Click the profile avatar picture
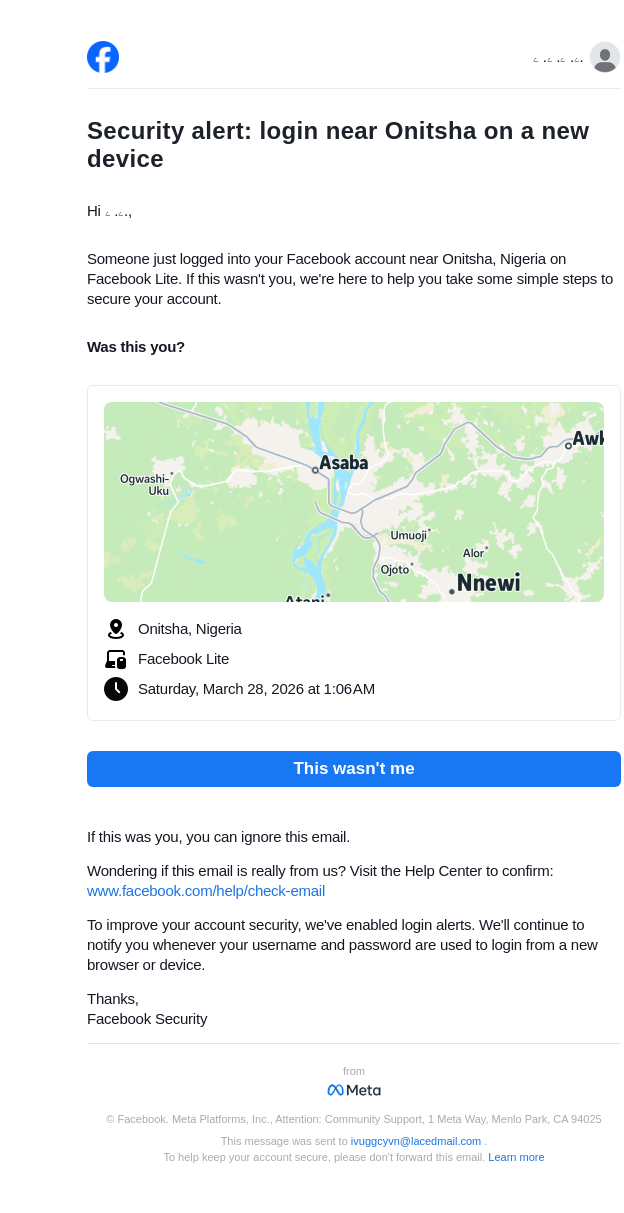The image size is (624, 1213). [605, 58]
